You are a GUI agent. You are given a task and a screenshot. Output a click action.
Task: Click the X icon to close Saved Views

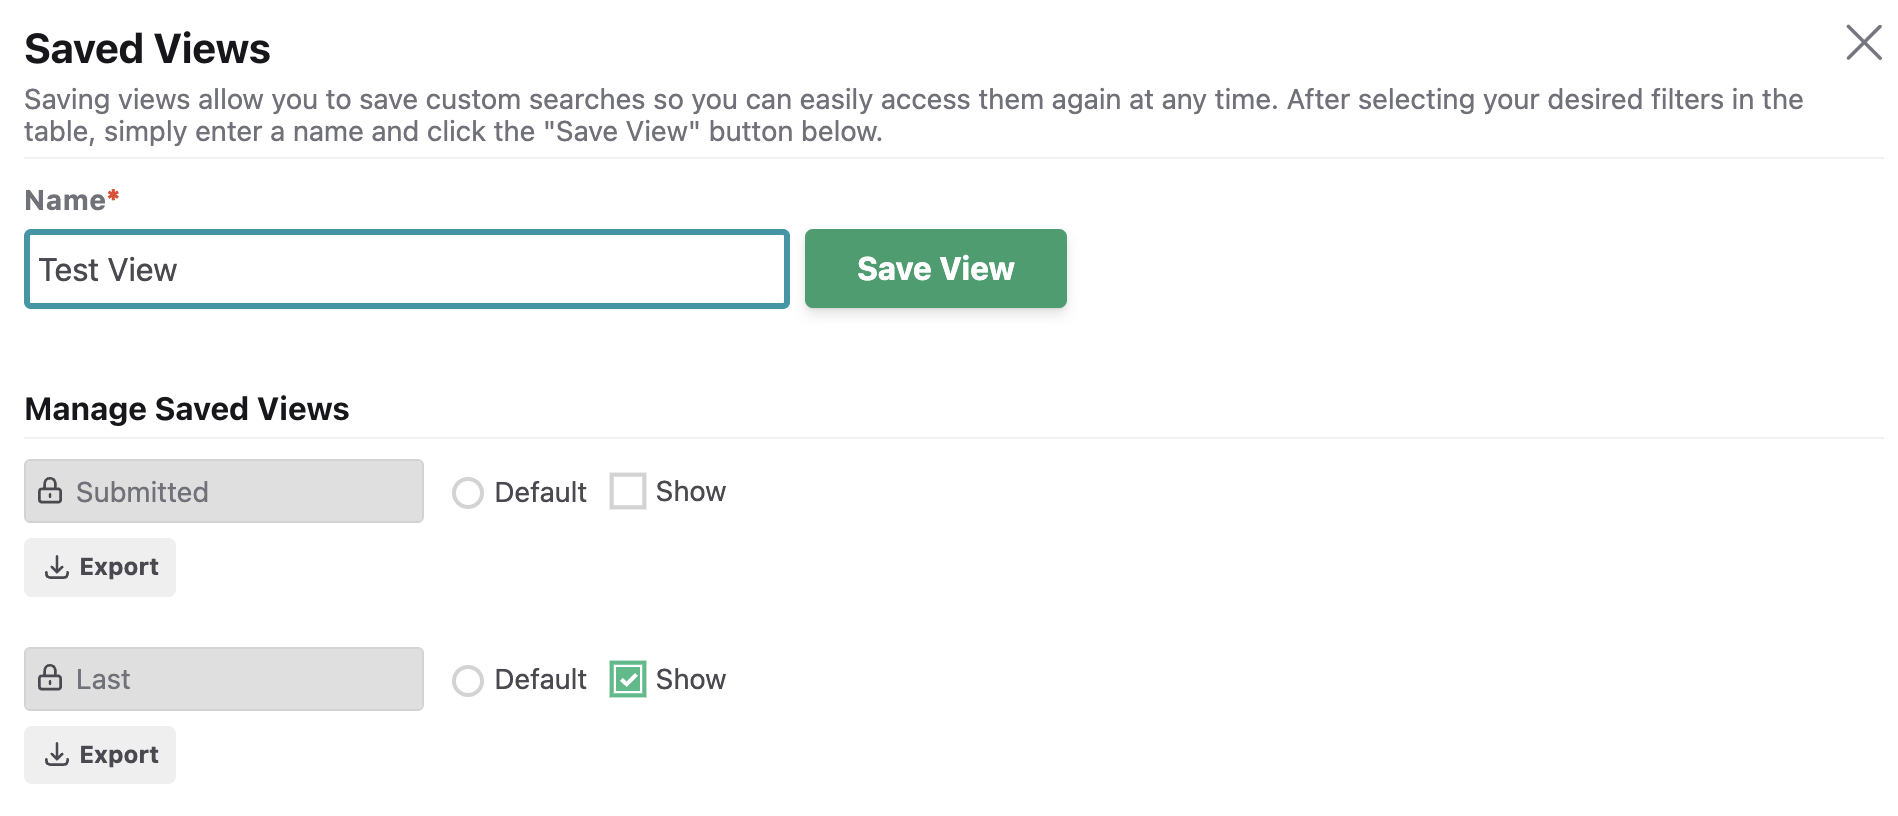[1863, 42]
